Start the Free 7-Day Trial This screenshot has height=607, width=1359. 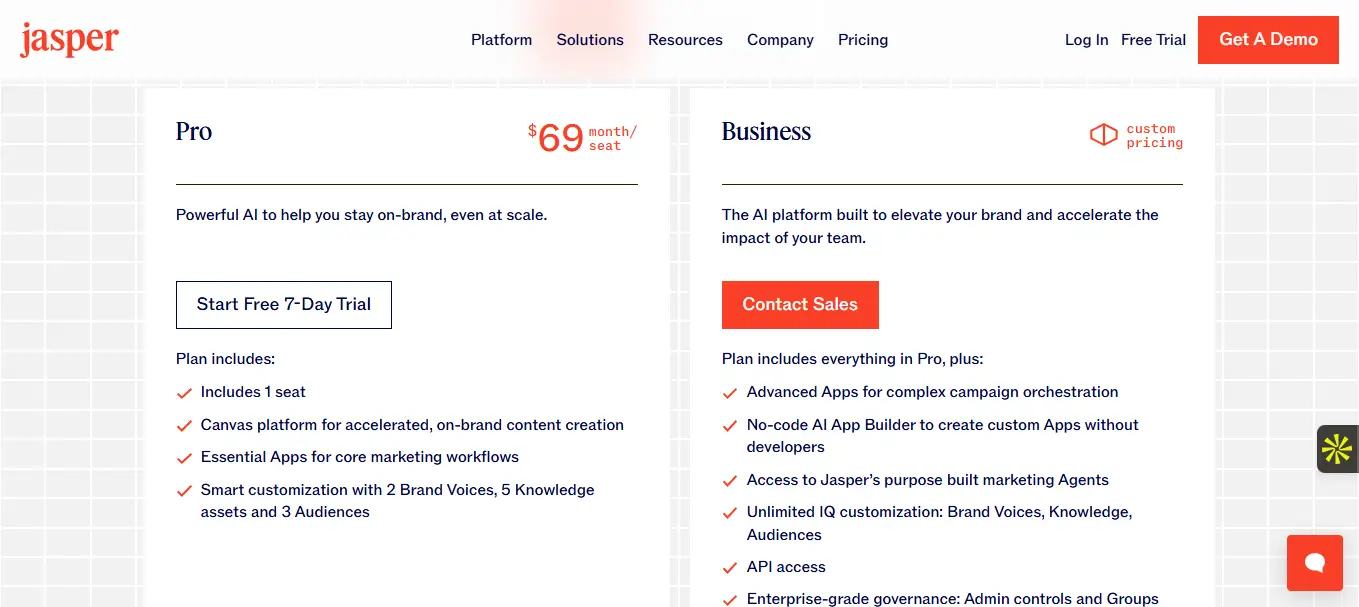point(284,305)
